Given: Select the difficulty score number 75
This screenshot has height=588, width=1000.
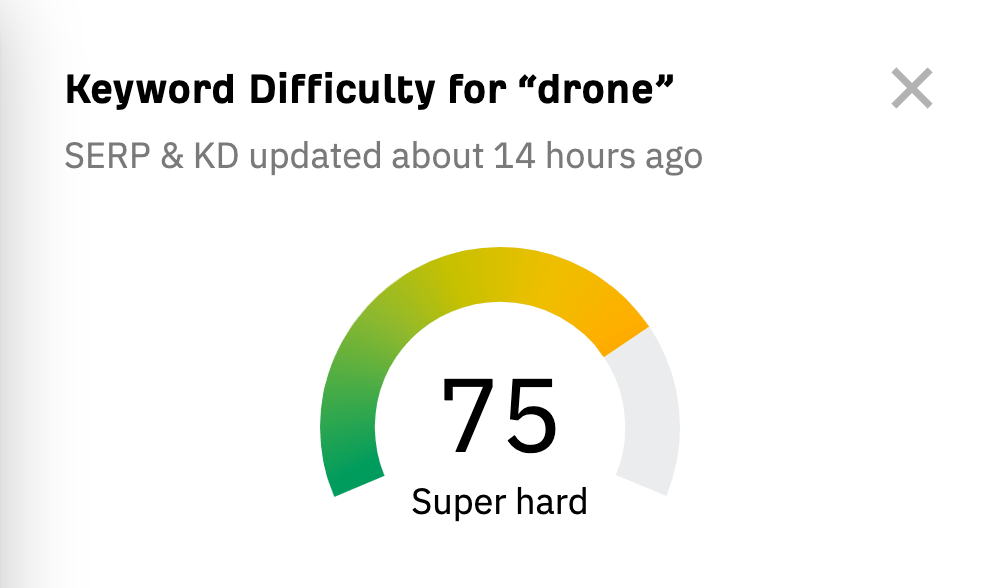Looking at the screenshot, I should 500,415.
